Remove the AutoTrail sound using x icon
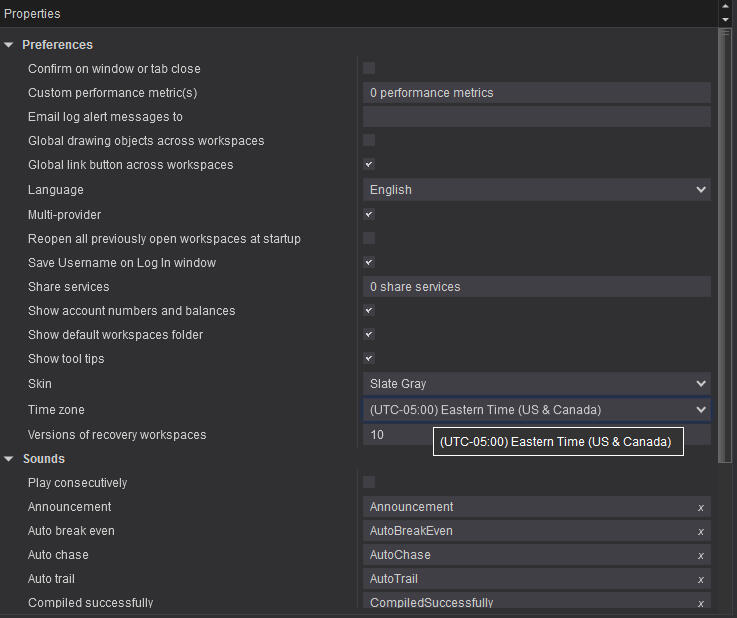Viewport: 737px width, 618px height. pos(700,580)
